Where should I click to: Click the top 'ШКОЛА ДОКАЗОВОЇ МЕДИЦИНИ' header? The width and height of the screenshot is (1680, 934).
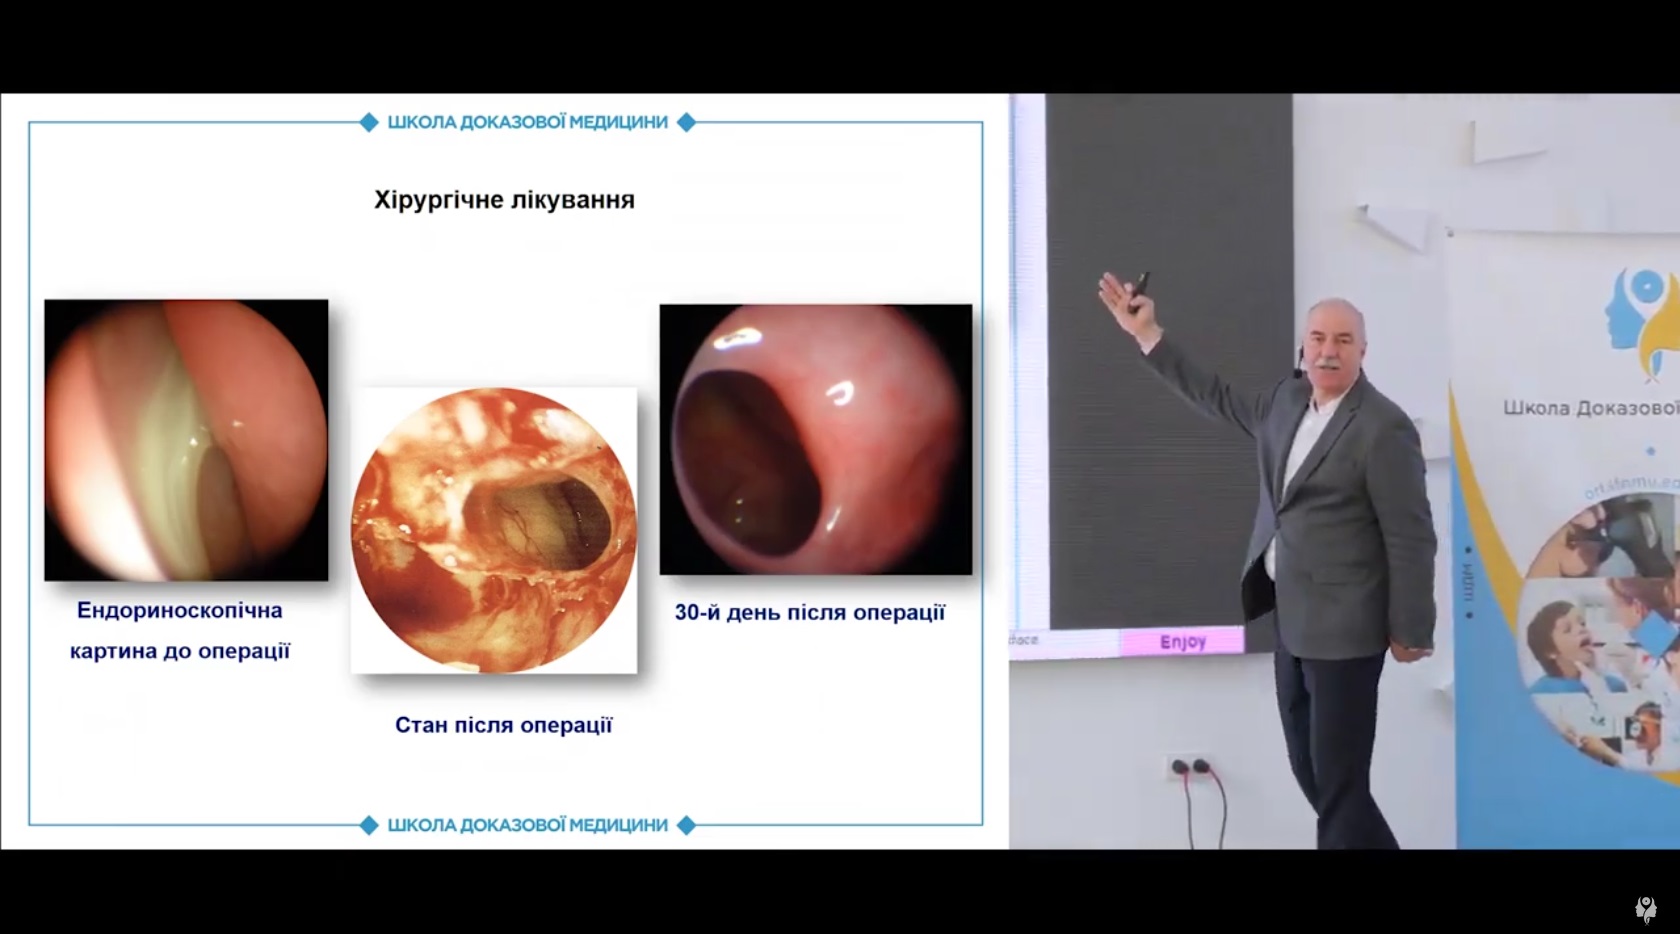(x=527, y=122)
